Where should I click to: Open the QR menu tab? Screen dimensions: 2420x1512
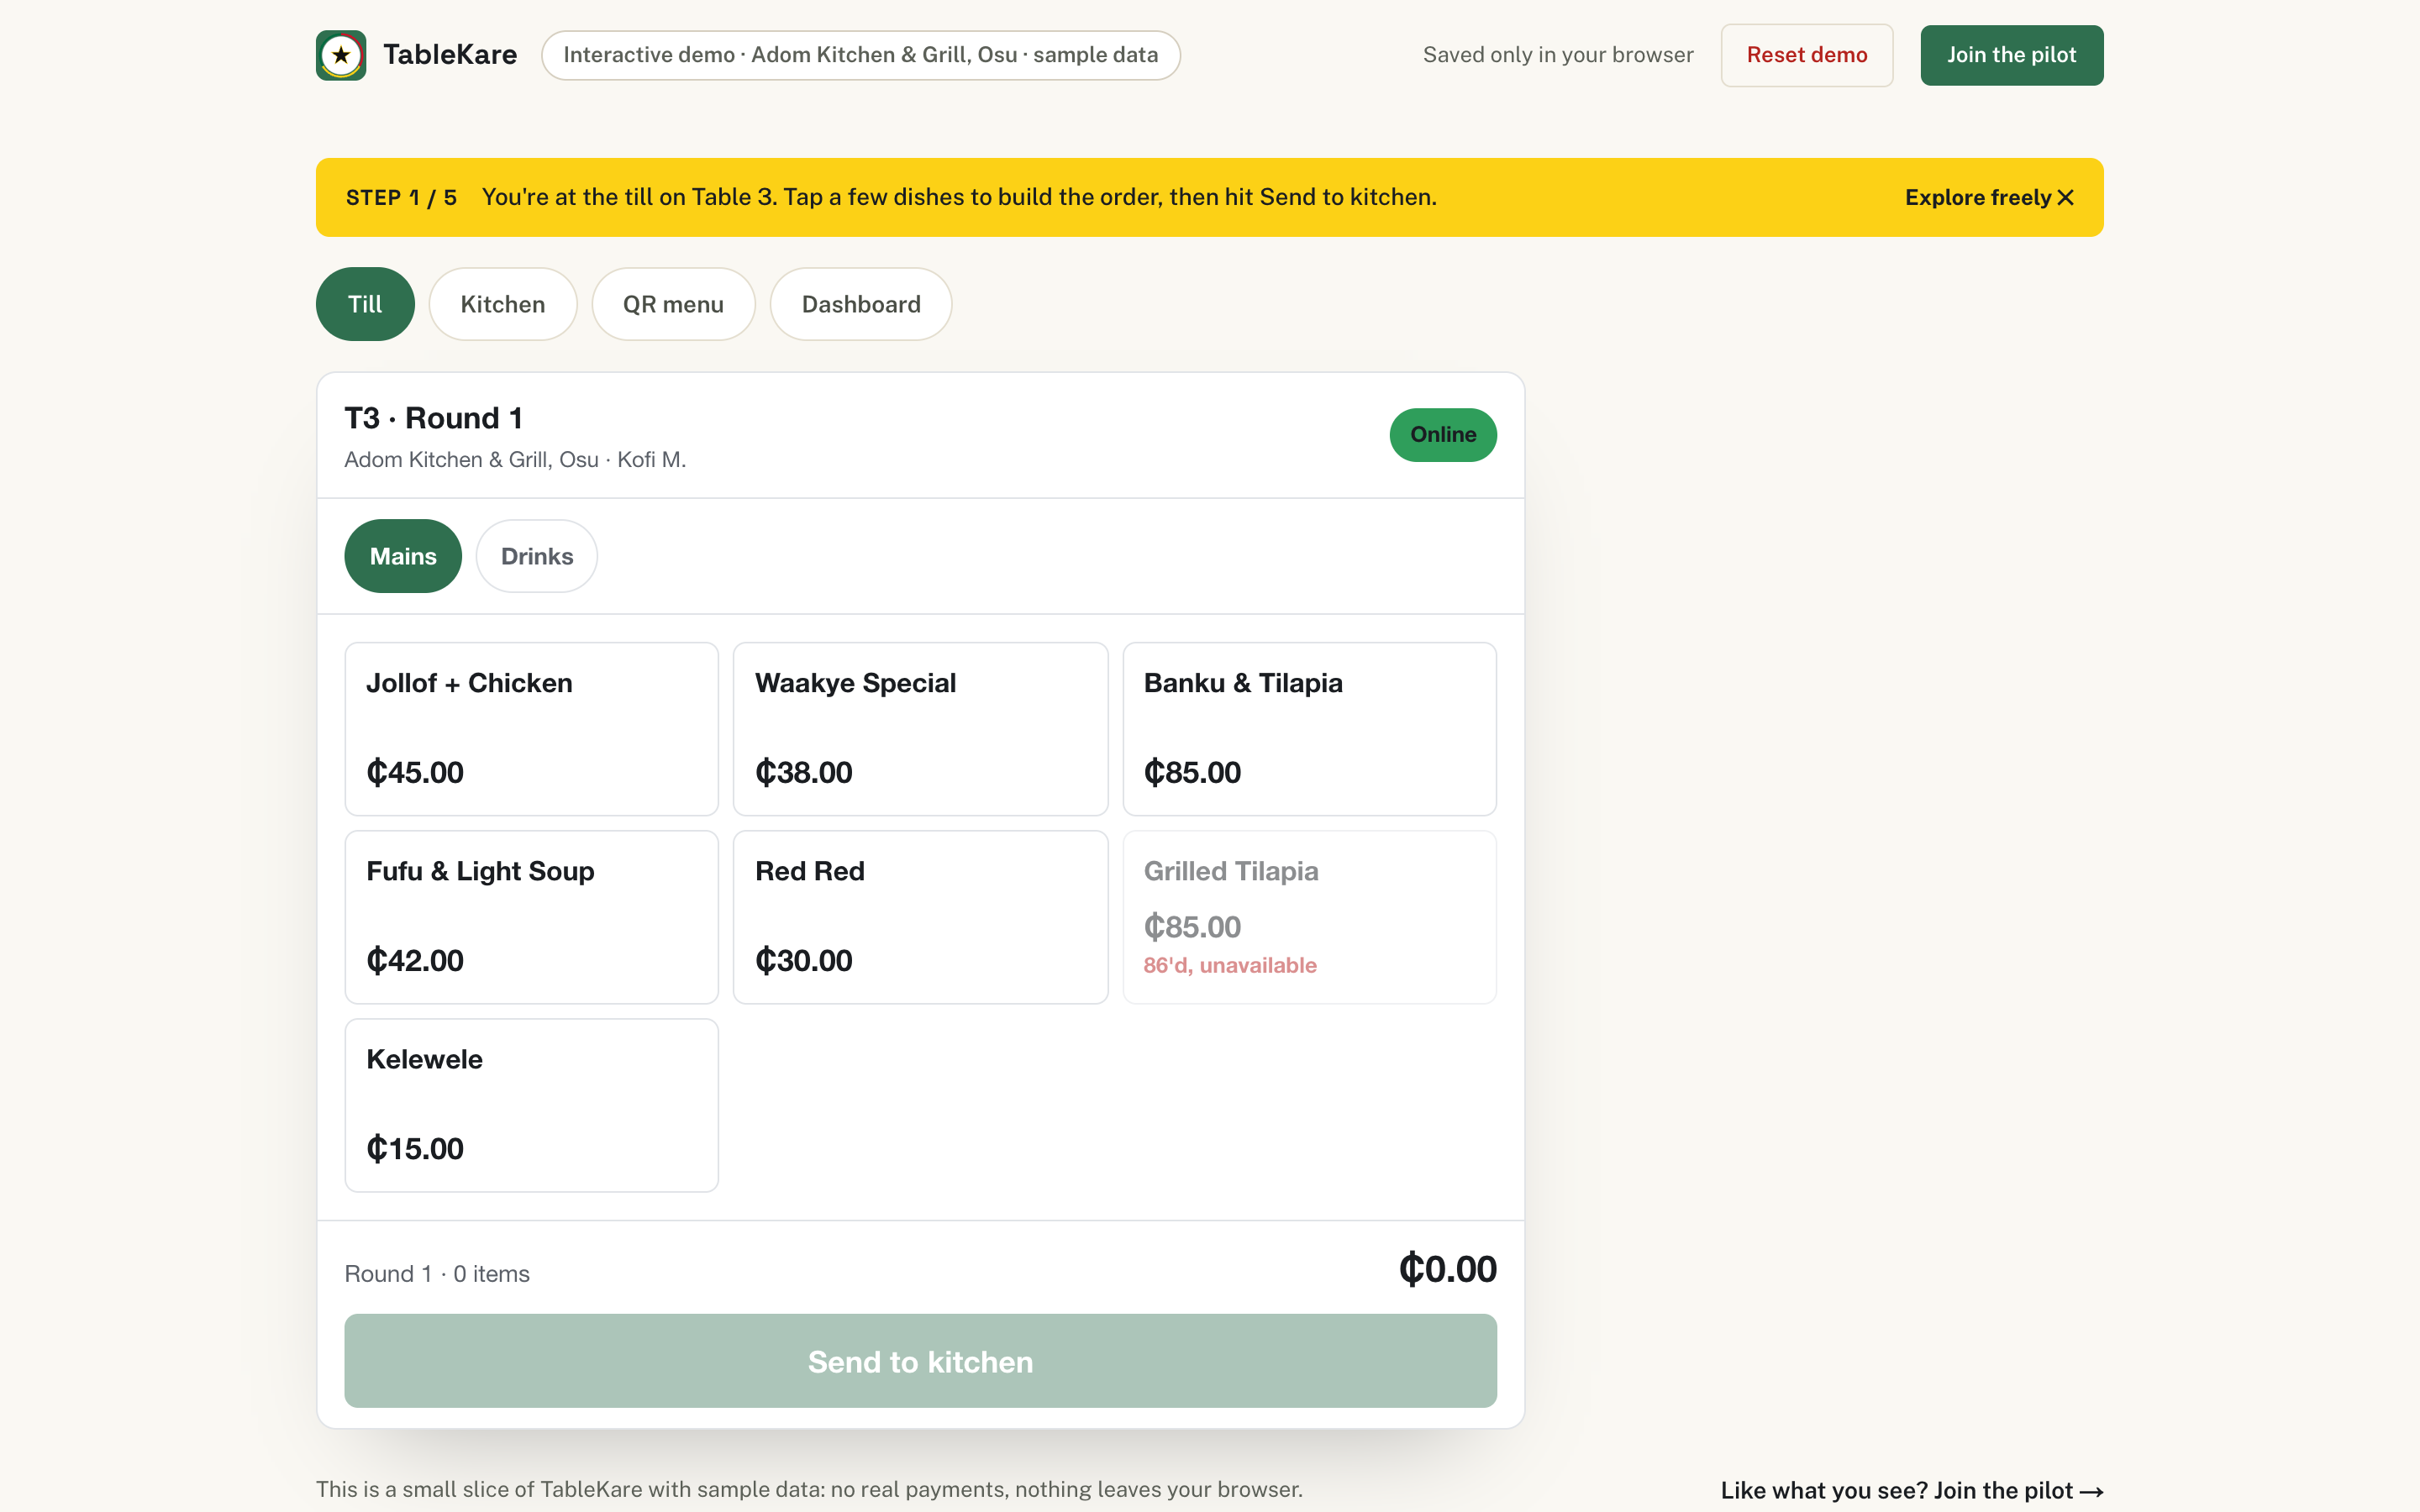[673, 304]
